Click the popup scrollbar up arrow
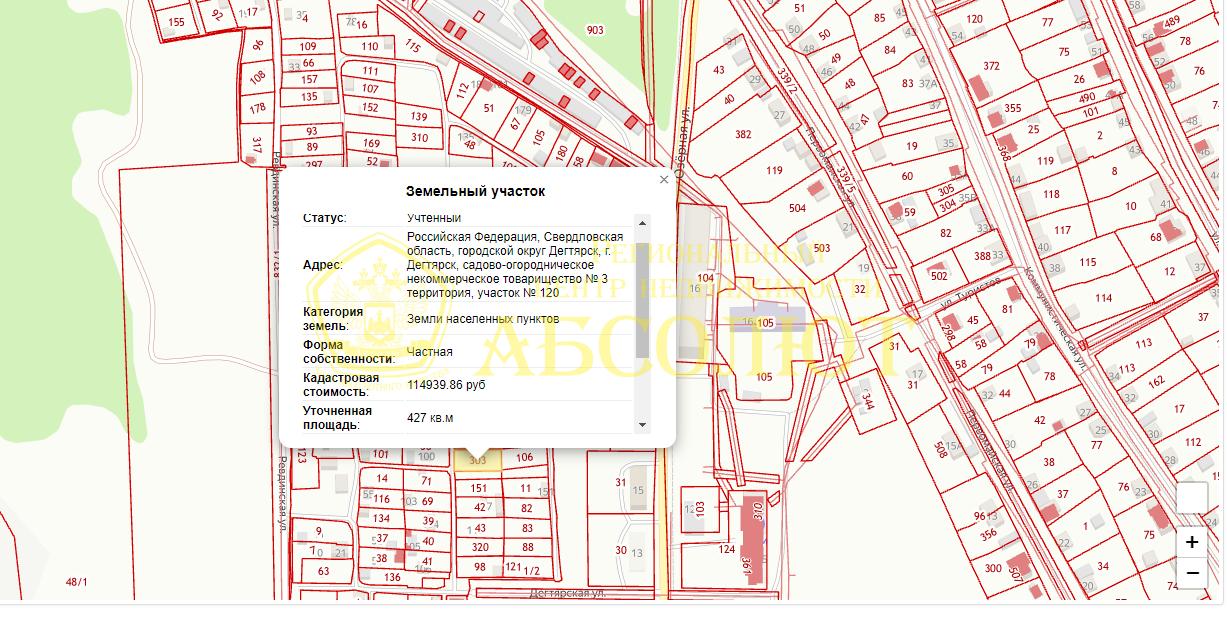Viewport: 1227px width, 624px height. [x=642, y=222]
